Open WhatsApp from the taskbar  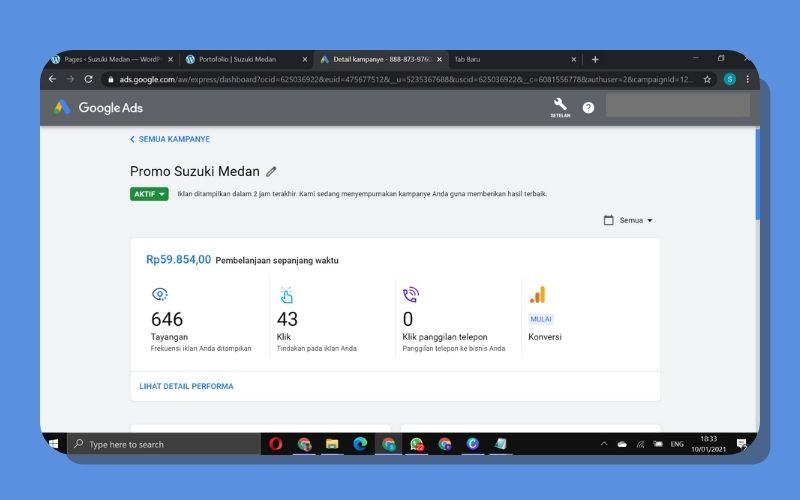pos(417,444)
